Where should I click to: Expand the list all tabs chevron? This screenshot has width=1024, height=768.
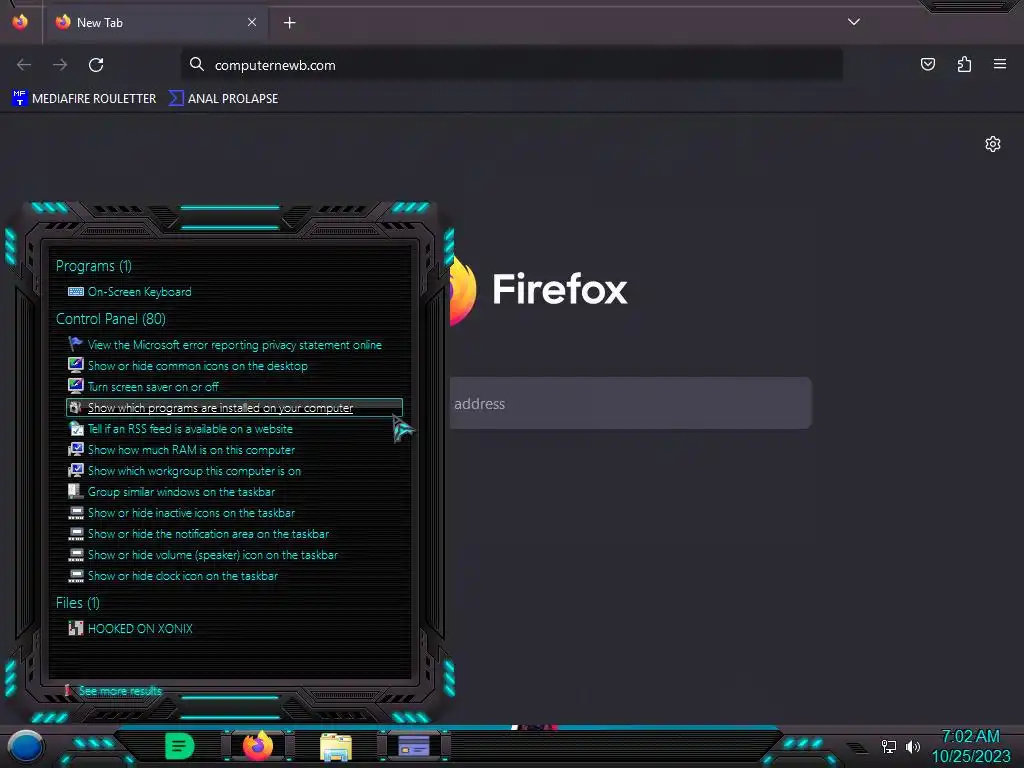point(854,22)
